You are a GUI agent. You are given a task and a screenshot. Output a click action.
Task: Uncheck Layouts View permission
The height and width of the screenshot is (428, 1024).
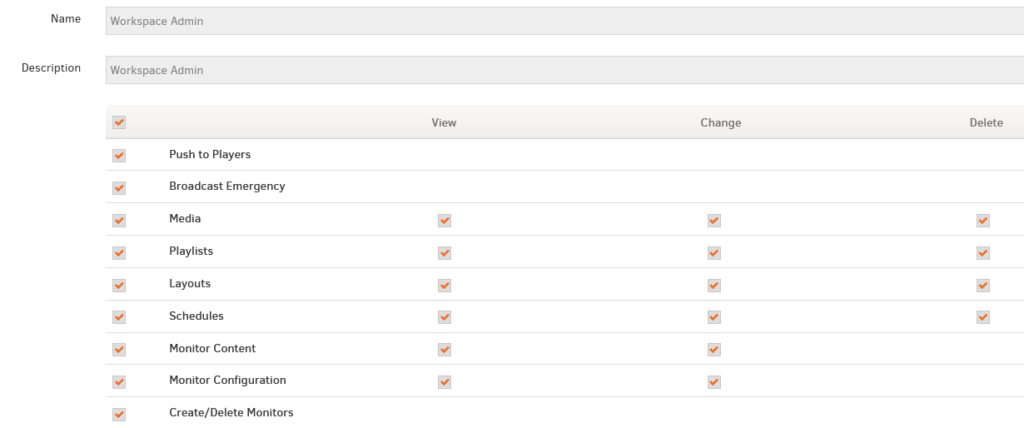(445, 285)
